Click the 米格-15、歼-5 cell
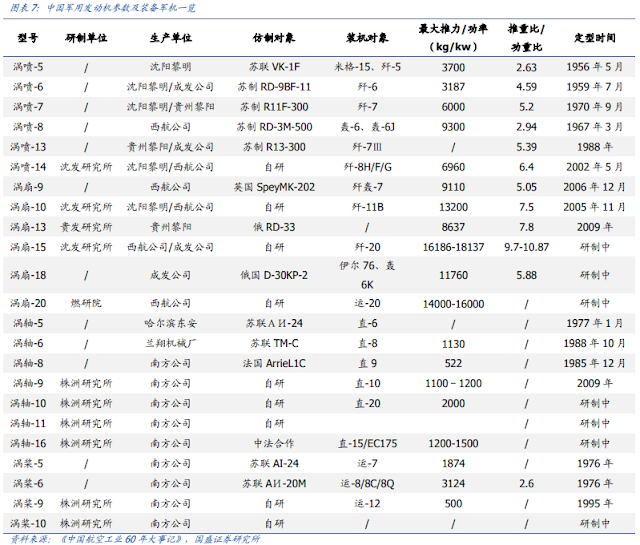640x545 pixels. tap(367, 67)
